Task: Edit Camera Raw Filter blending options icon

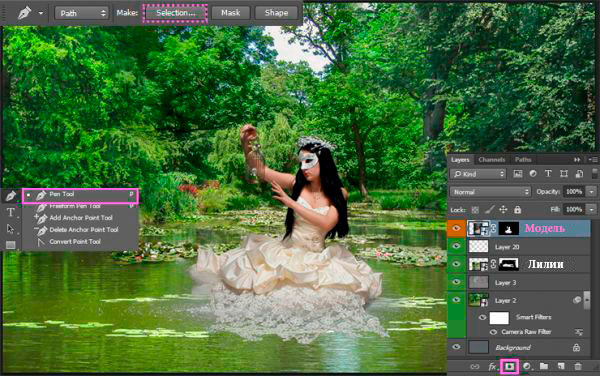Action: [x=579, y=332]
